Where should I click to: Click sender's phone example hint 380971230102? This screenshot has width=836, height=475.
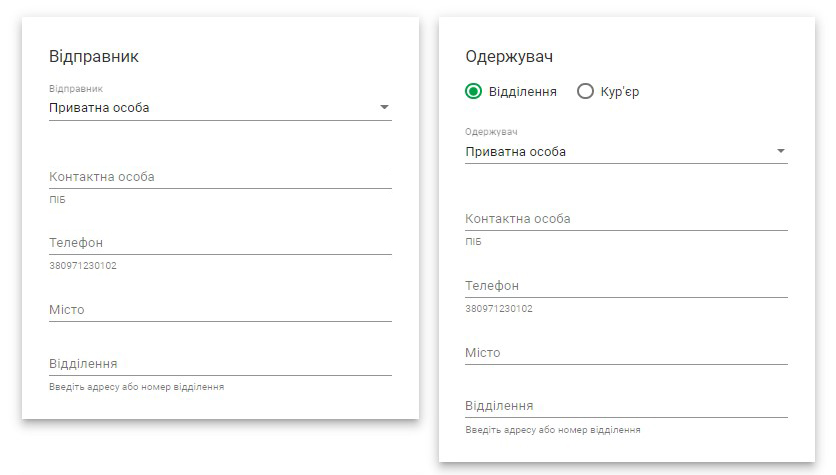click(83, 265)
